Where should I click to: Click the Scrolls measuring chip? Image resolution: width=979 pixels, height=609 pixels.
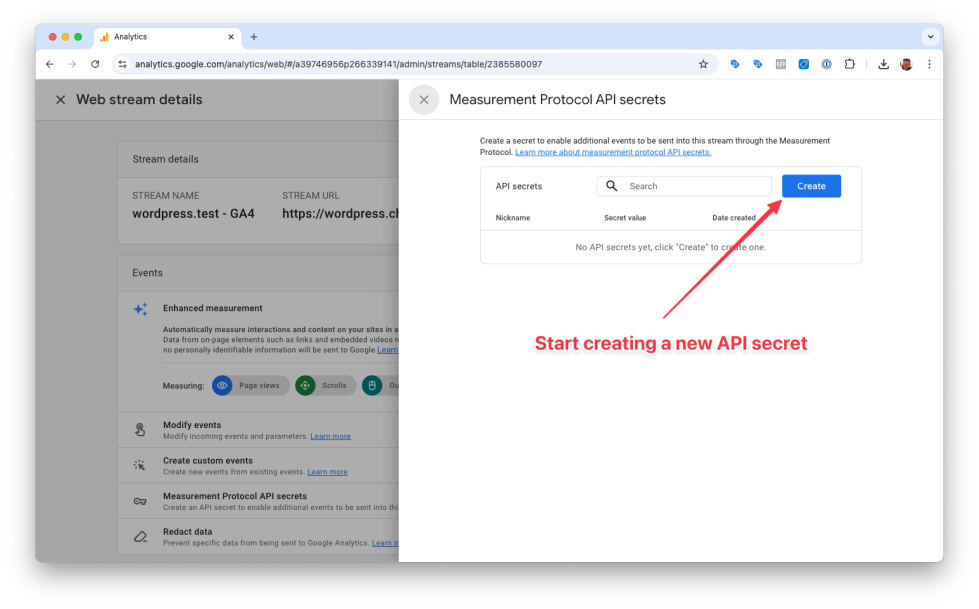[325, 385]
